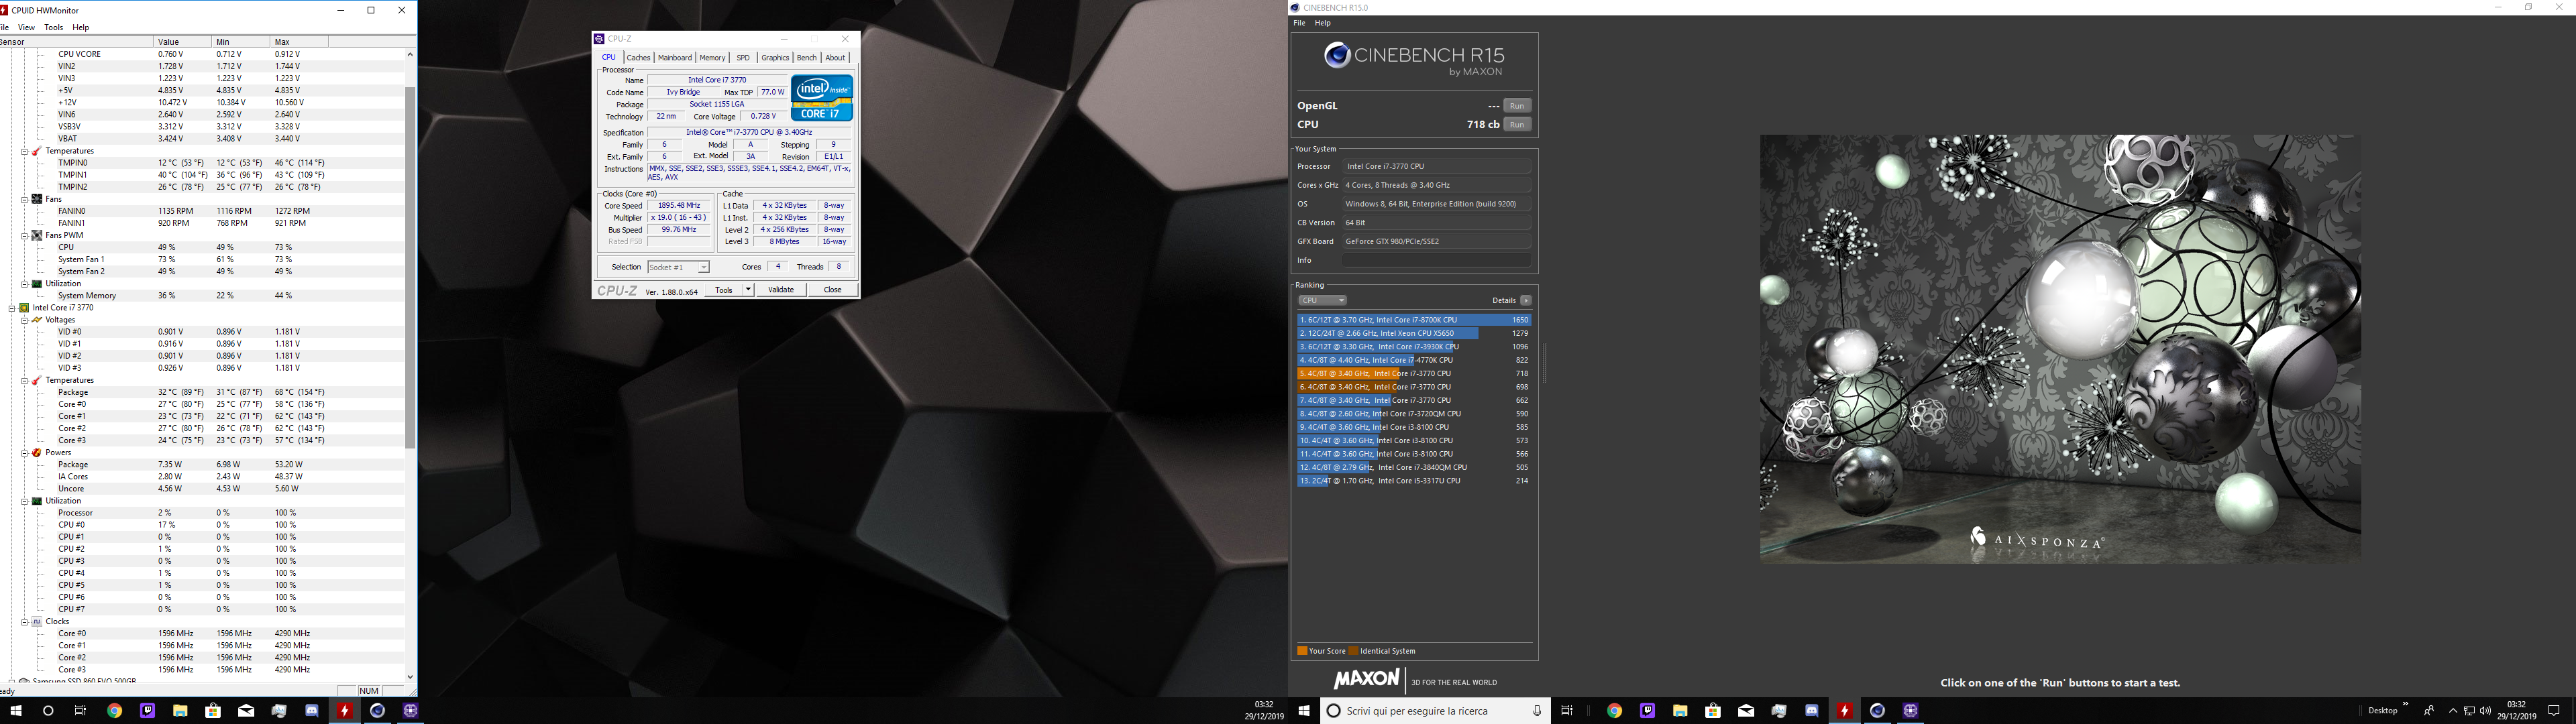2576x724 pixels.
Task: Click the Clocks node icon in HWMonitor
Action: coord(37,621)
